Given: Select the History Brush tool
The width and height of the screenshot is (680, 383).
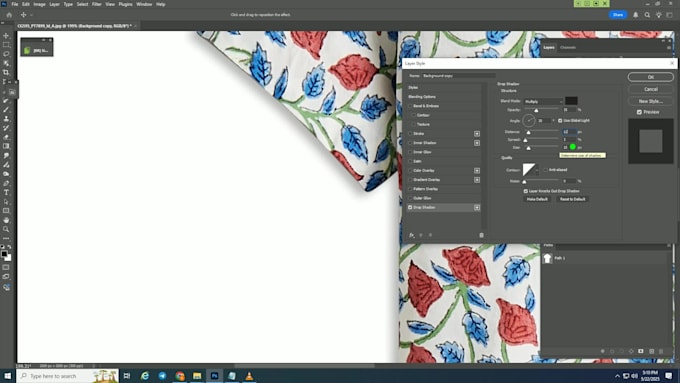Looking at the screenshot, I should point(6,128).
